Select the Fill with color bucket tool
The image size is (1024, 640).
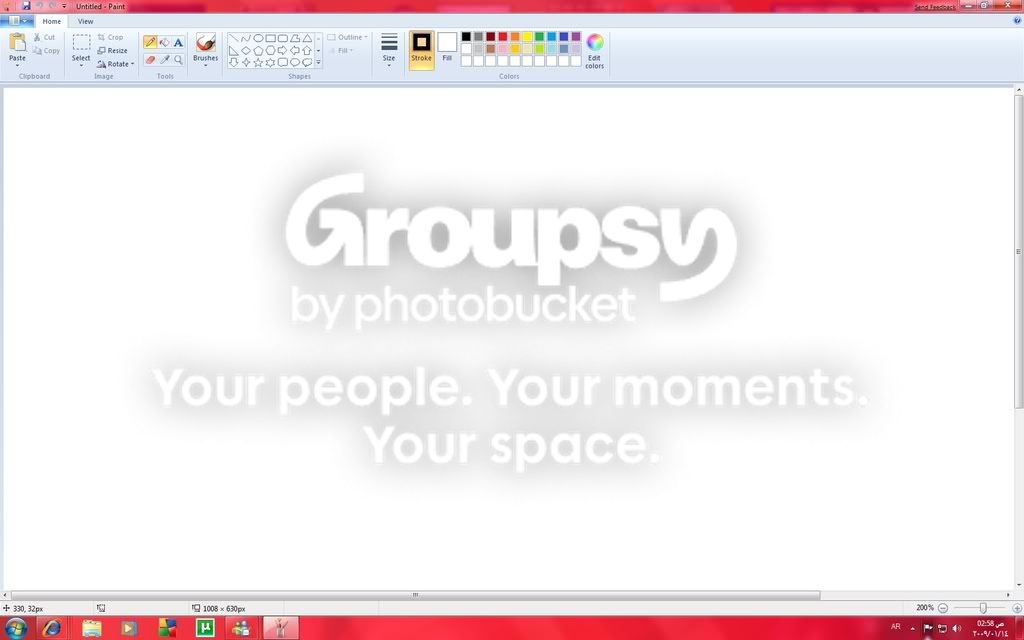click(165, 42)
